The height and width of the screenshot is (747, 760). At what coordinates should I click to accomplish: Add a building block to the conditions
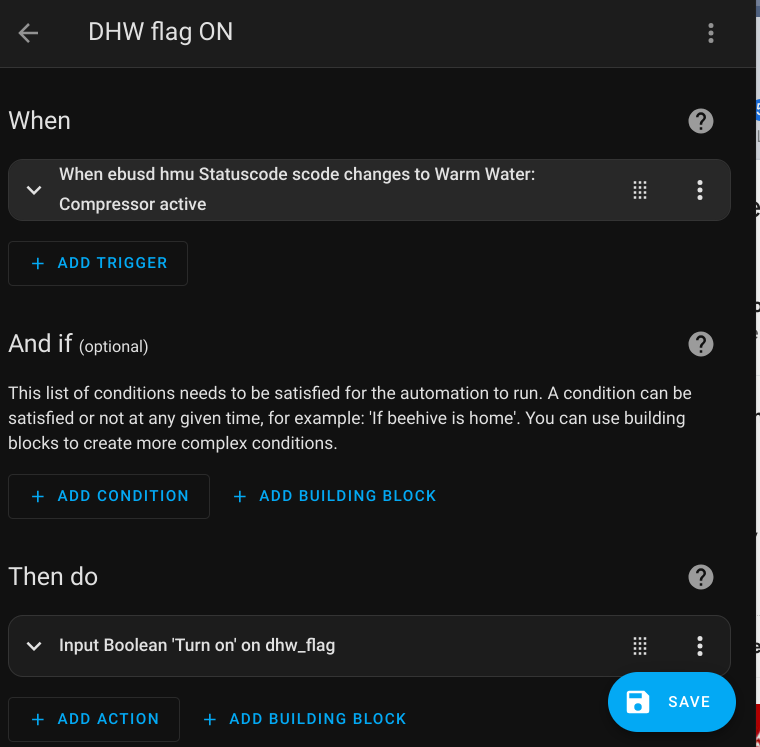click(x=335, y=496)
